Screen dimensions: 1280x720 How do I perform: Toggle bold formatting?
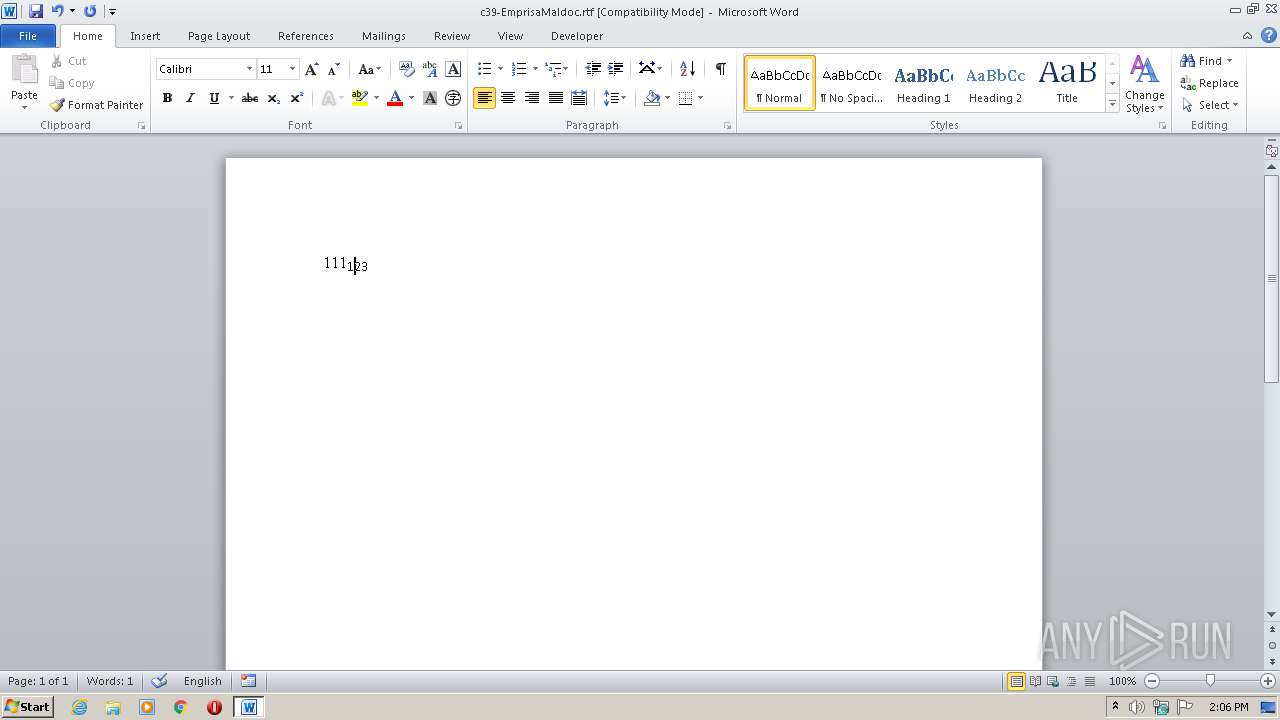tap(167, 98)
